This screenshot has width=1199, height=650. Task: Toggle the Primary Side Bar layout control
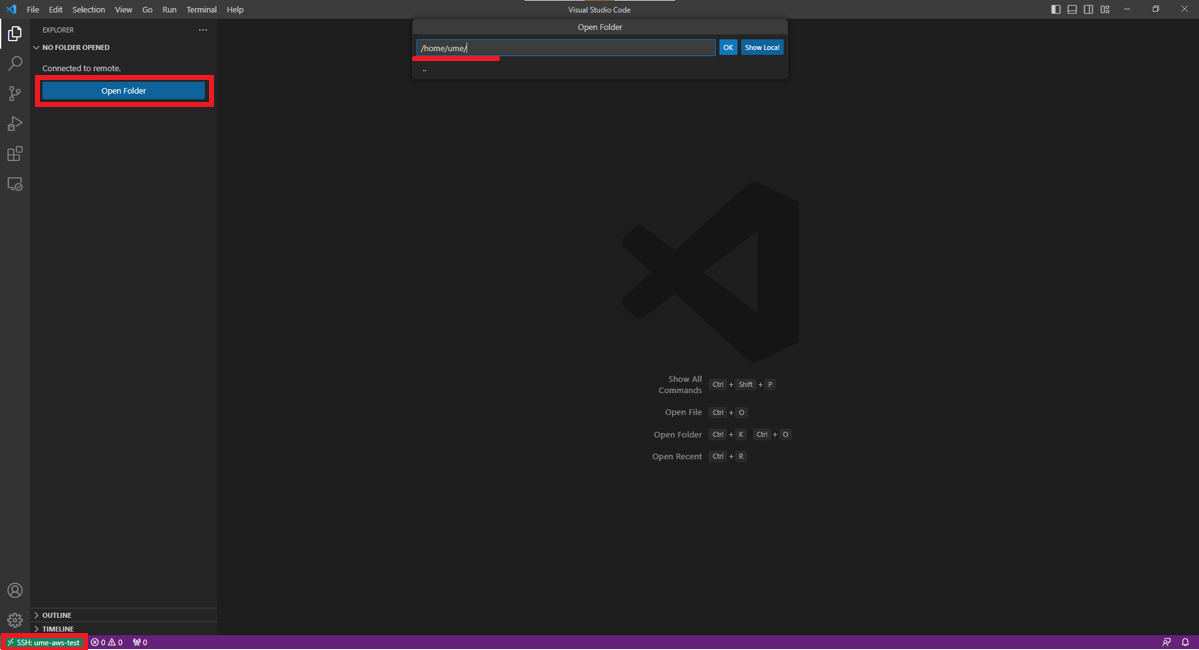(x=1055, y=9)
